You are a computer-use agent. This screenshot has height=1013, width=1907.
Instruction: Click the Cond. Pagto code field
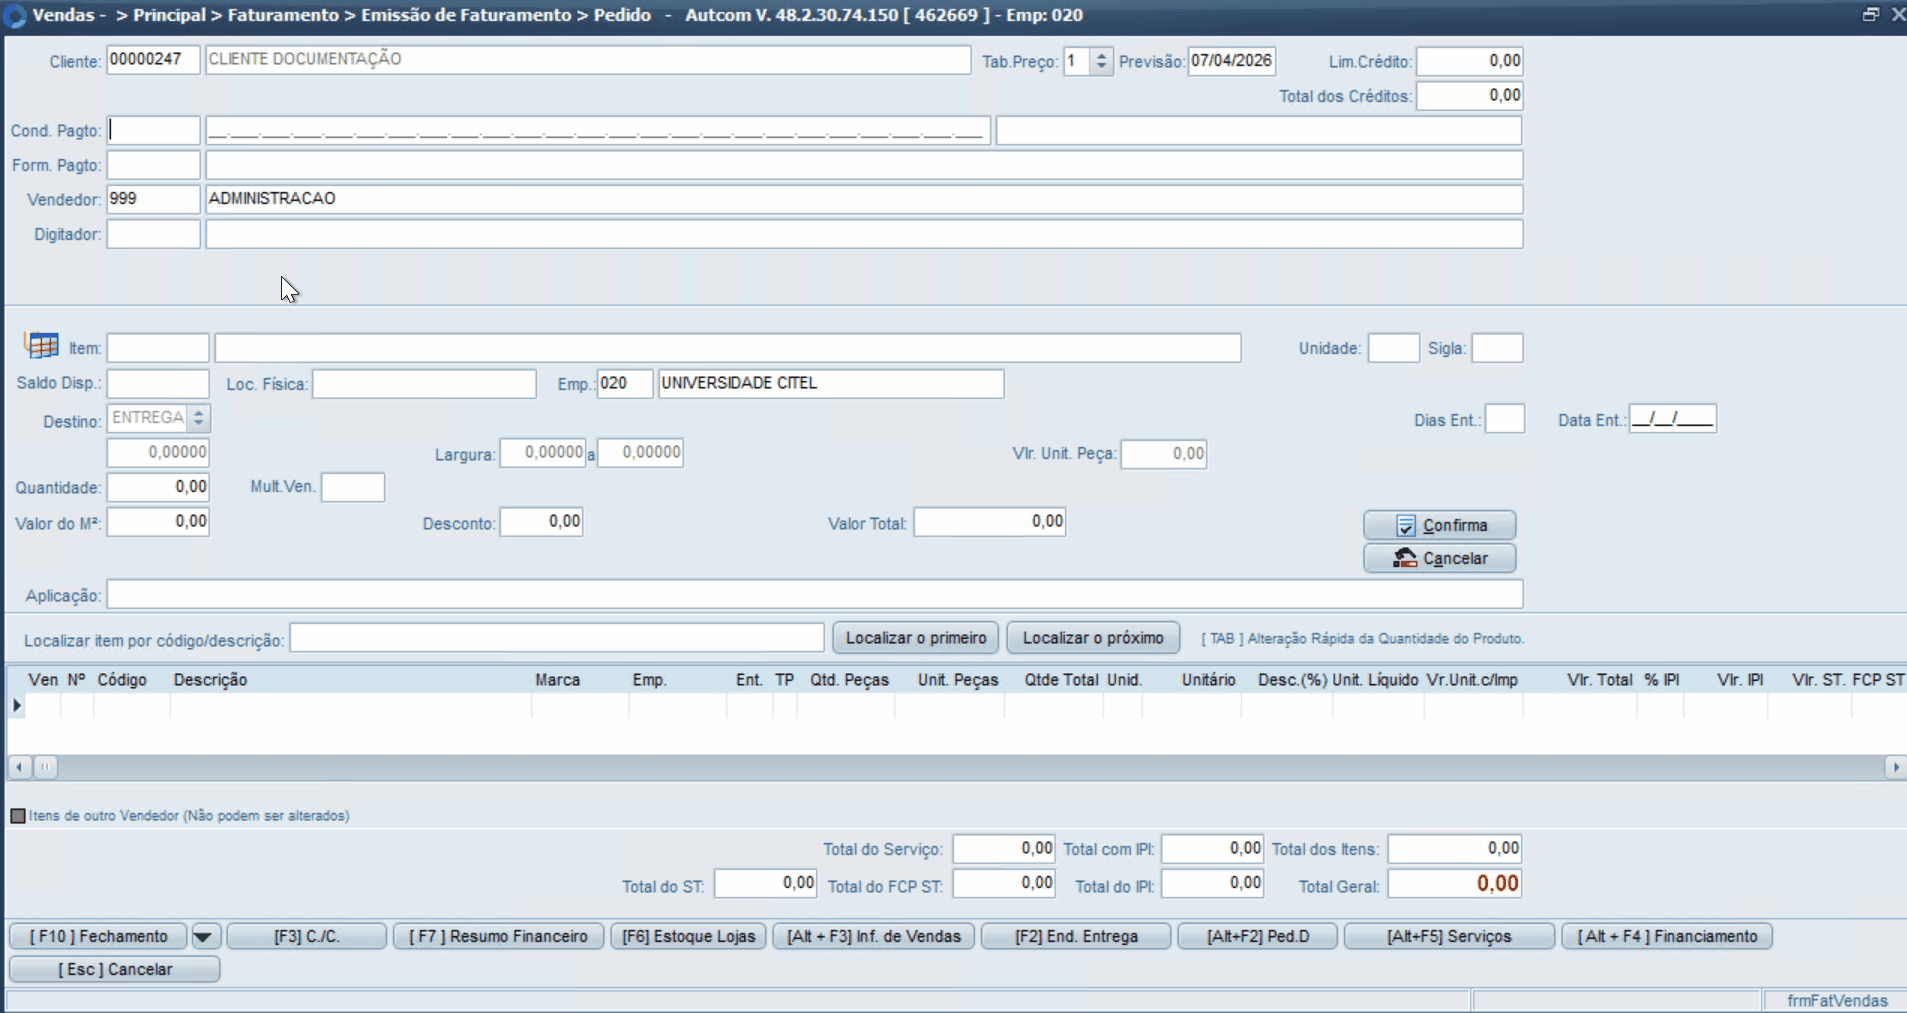coord(153,131)
